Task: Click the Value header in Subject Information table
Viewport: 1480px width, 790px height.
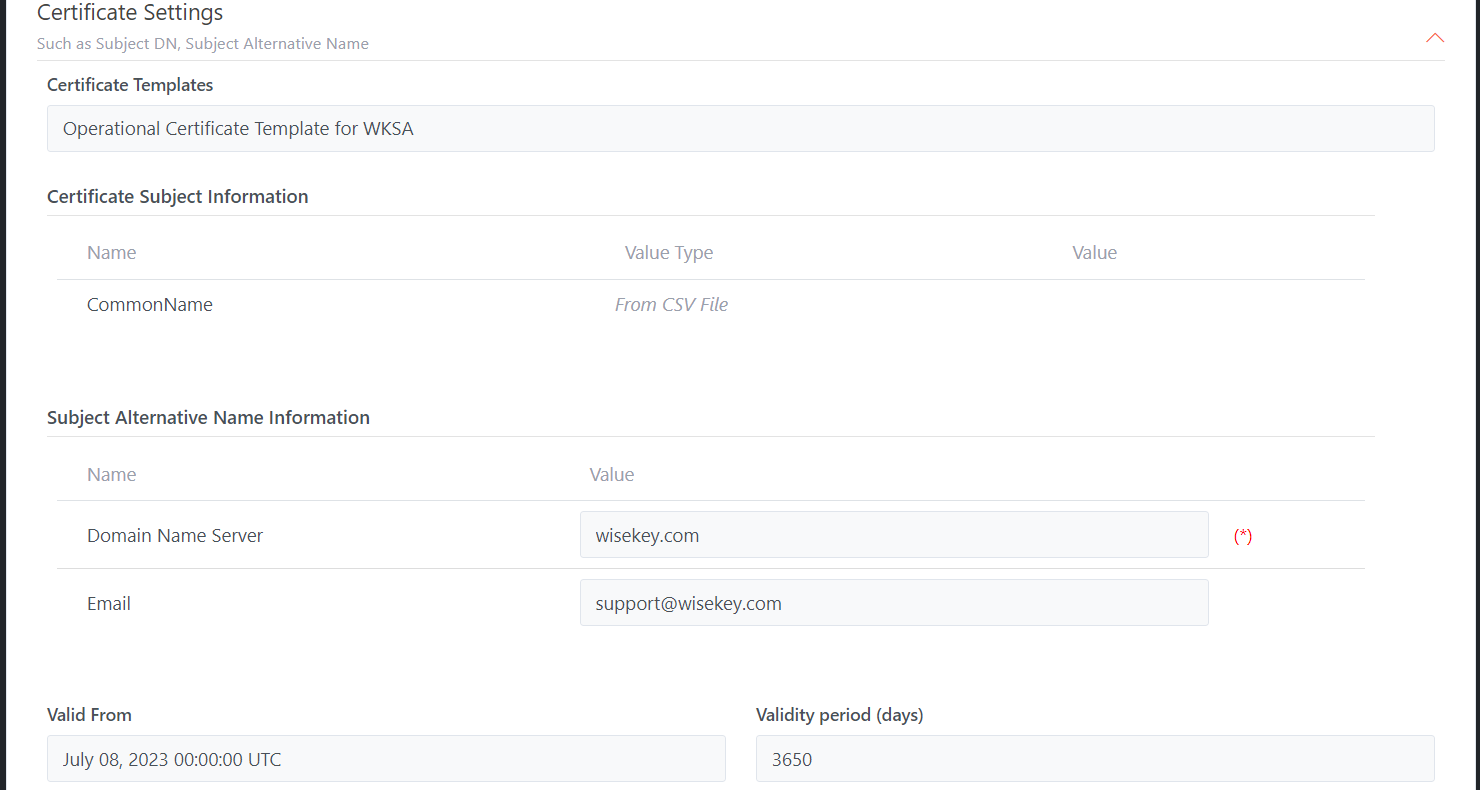Action: point(1094,253)
